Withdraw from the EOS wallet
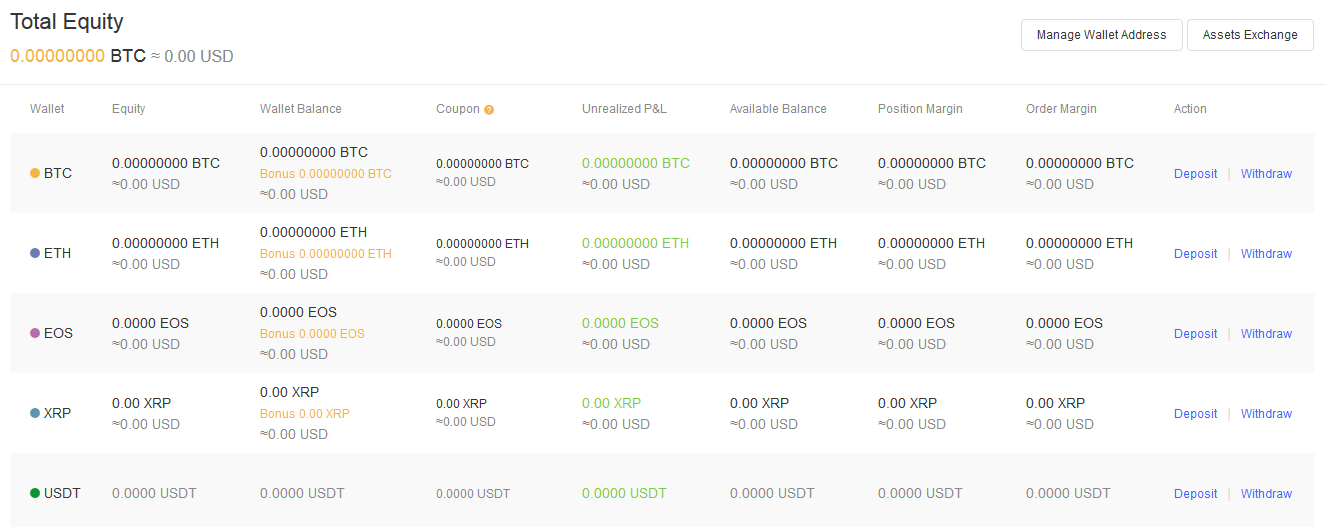1325x527 pixels. coord(1266,334)
